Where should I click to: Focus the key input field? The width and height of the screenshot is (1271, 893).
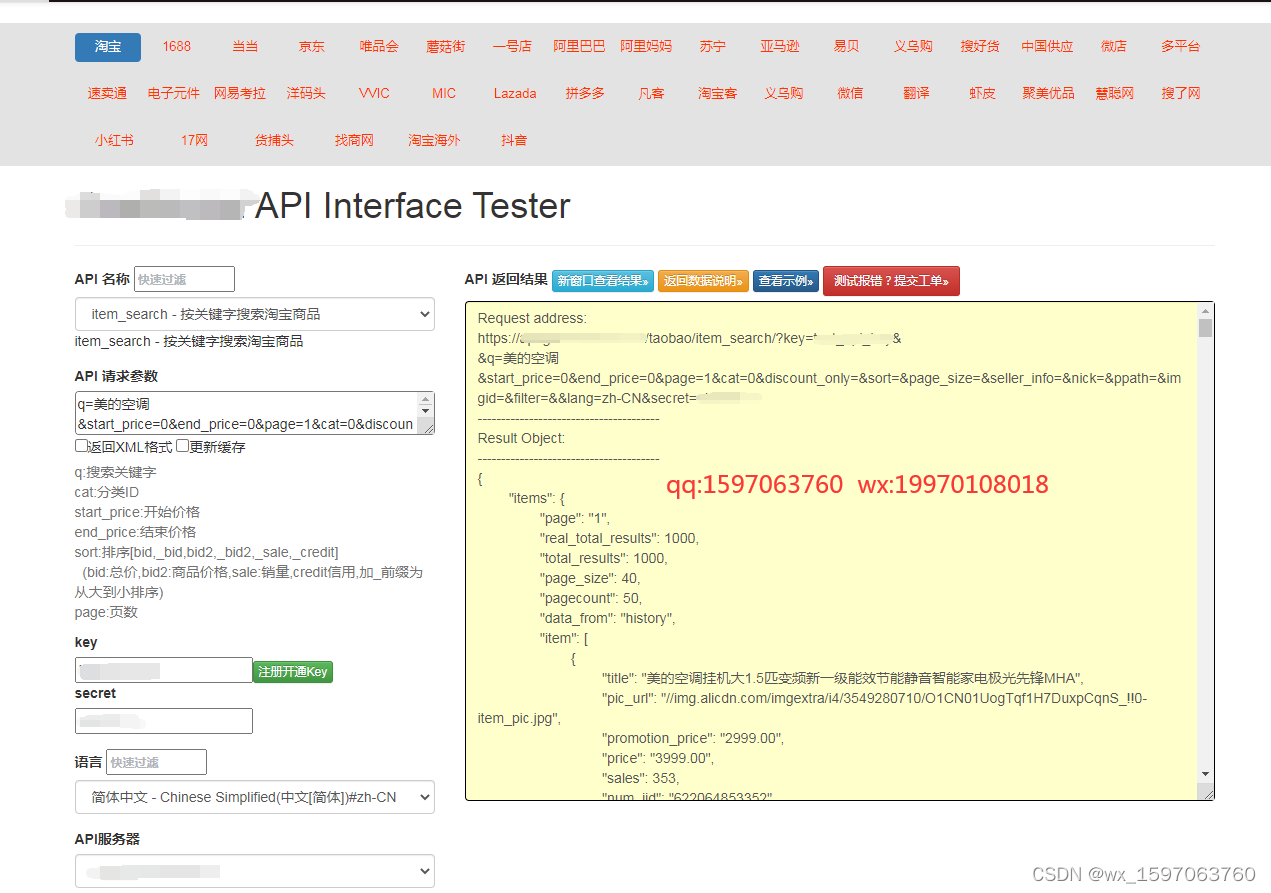[164, 670]
